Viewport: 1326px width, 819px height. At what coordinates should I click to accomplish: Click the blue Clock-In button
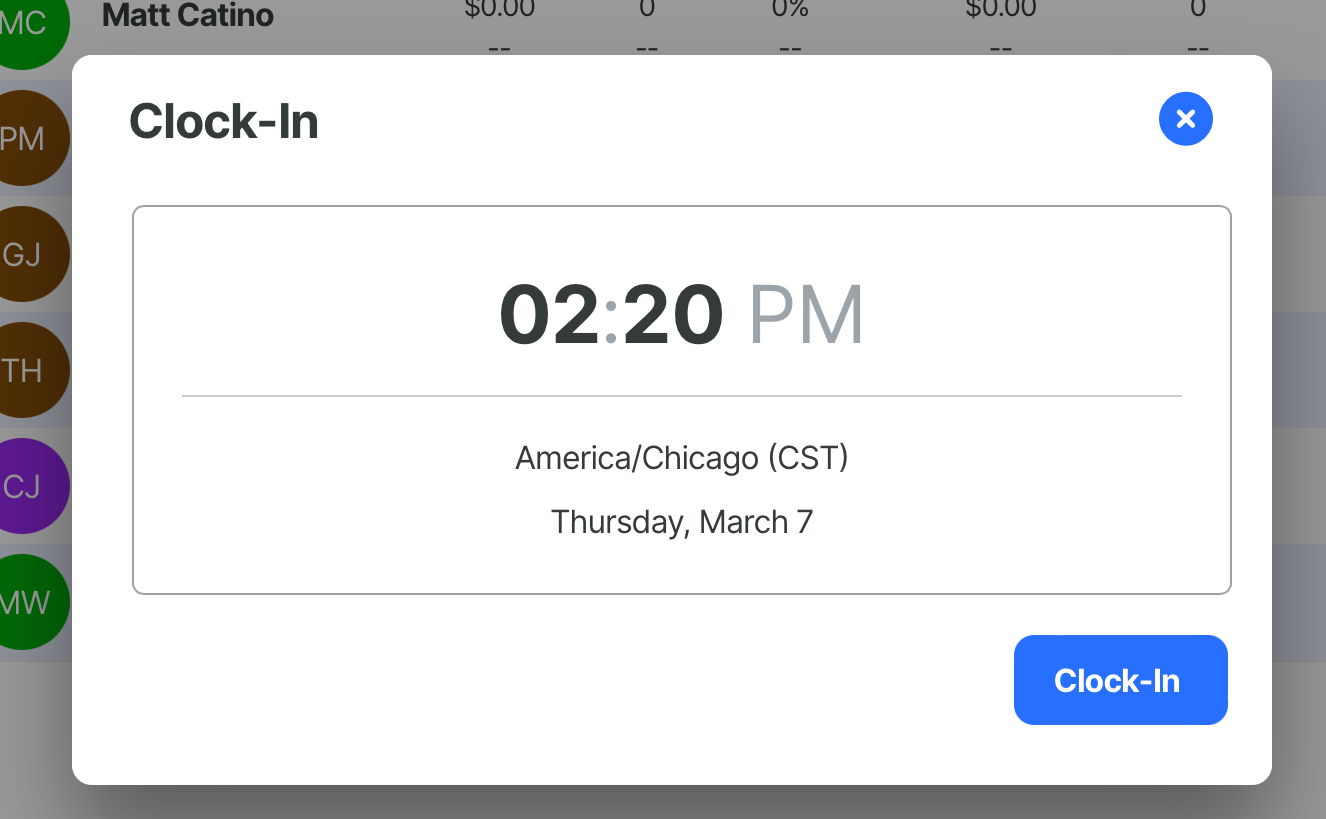1120,680
